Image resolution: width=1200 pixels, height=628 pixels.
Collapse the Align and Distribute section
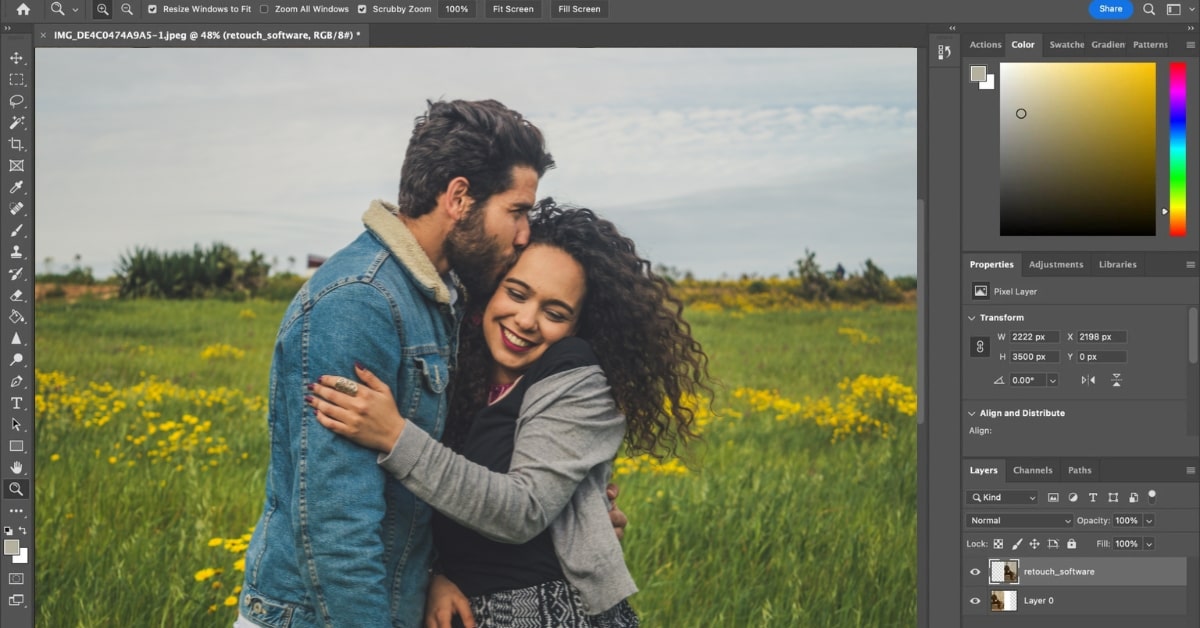pos(971,413)
